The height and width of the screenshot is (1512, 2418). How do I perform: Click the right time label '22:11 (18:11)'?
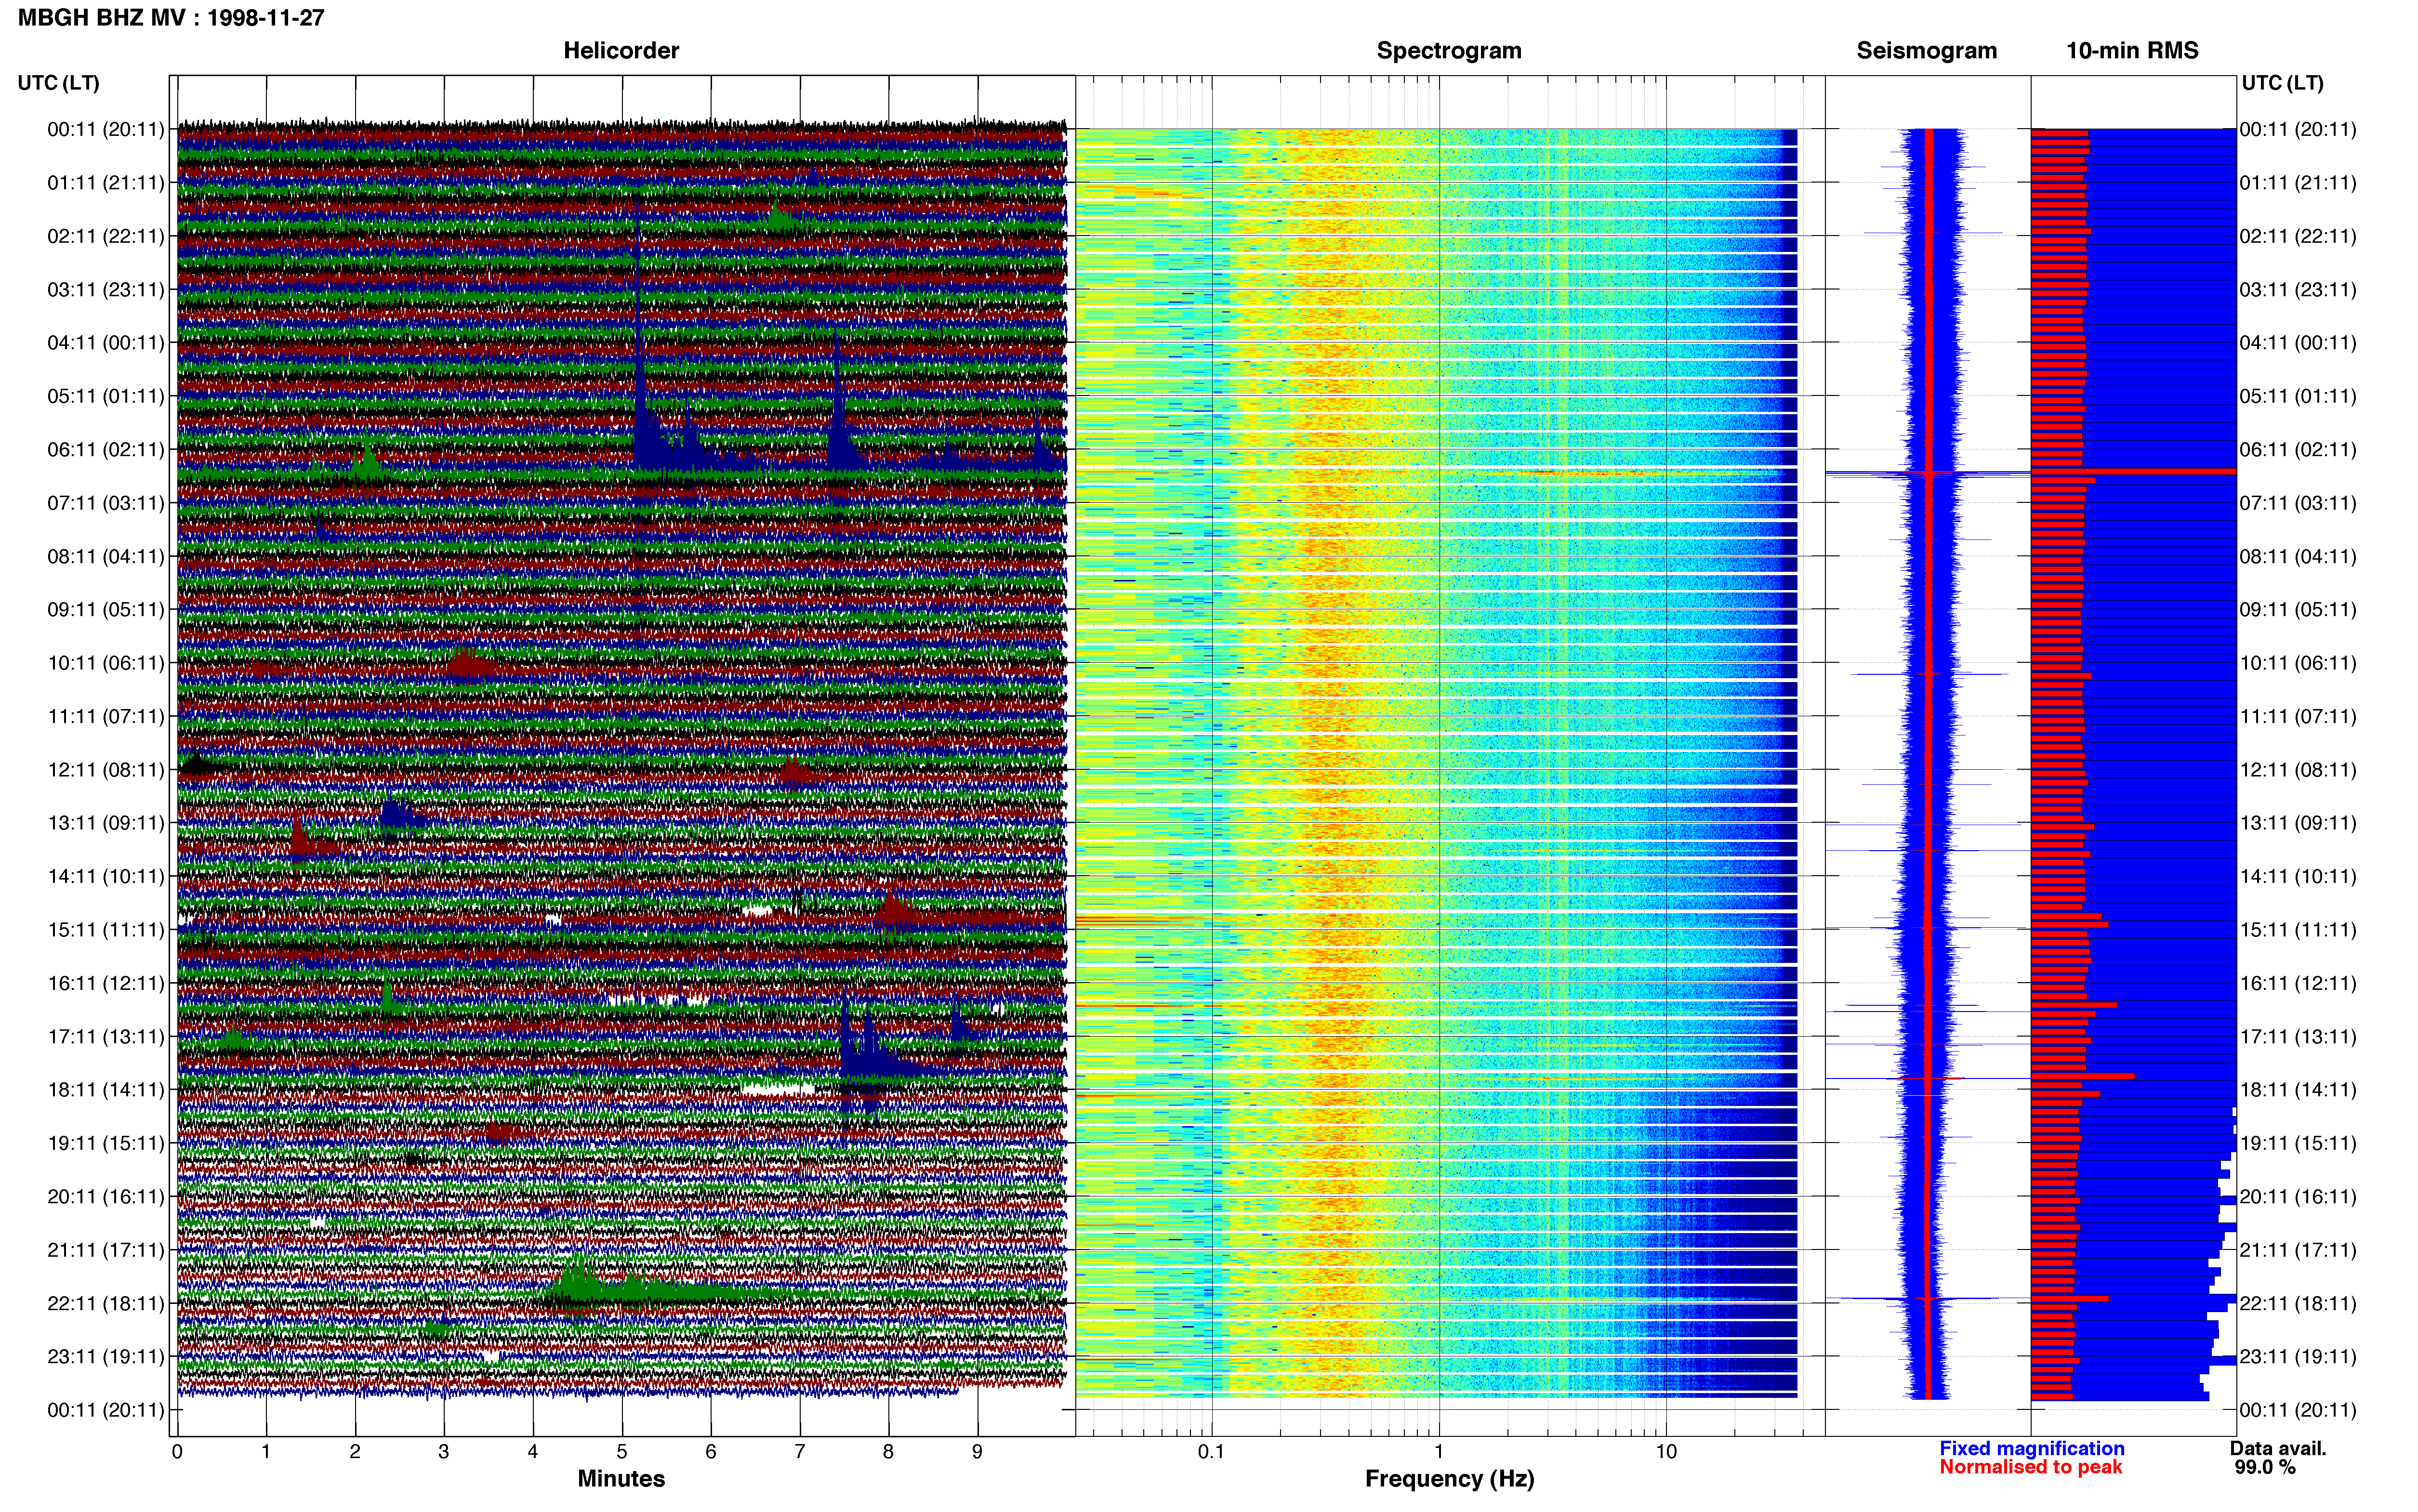click(2298, 1303)
